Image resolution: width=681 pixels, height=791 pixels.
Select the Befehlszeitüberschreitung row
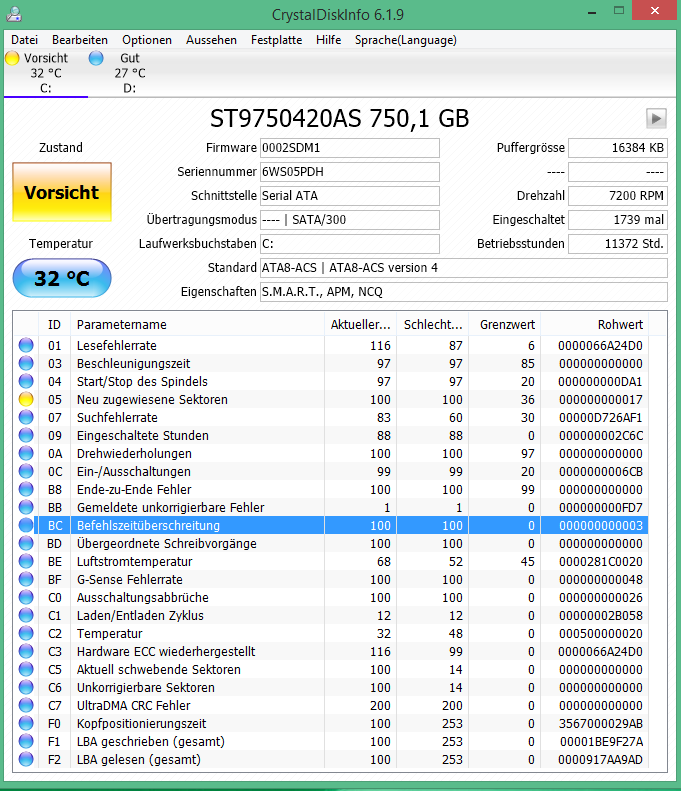[x=332, y=525]
